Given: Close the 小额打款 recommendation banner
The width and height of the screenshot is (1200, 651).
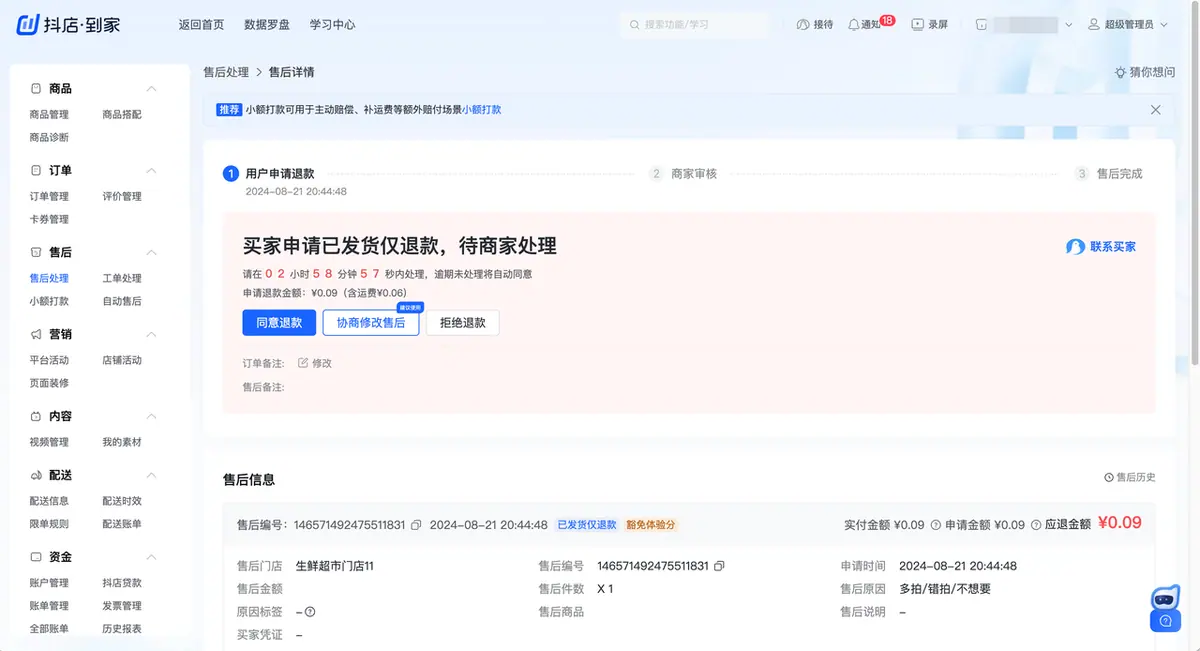Looking at the screenshot, I should [1156, 110].
